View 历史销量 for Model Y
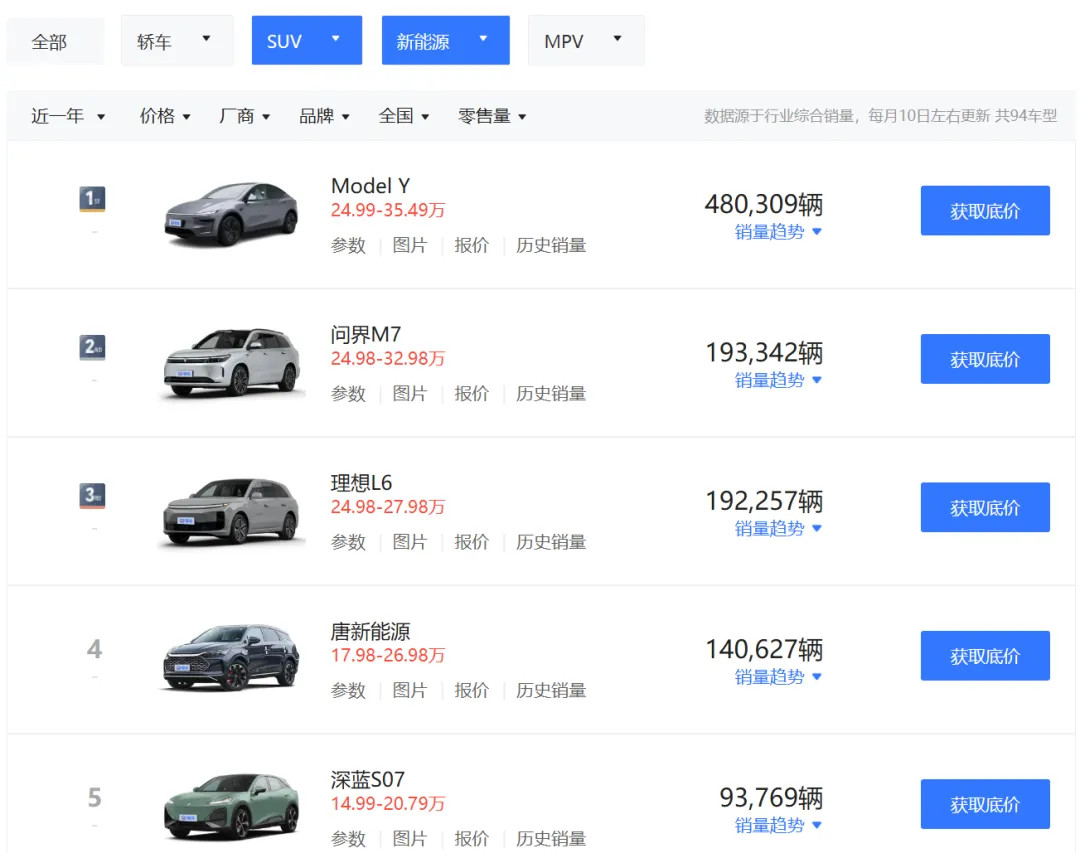The height and width of the screenshot is (853, 1080). (x=551, y=245)
